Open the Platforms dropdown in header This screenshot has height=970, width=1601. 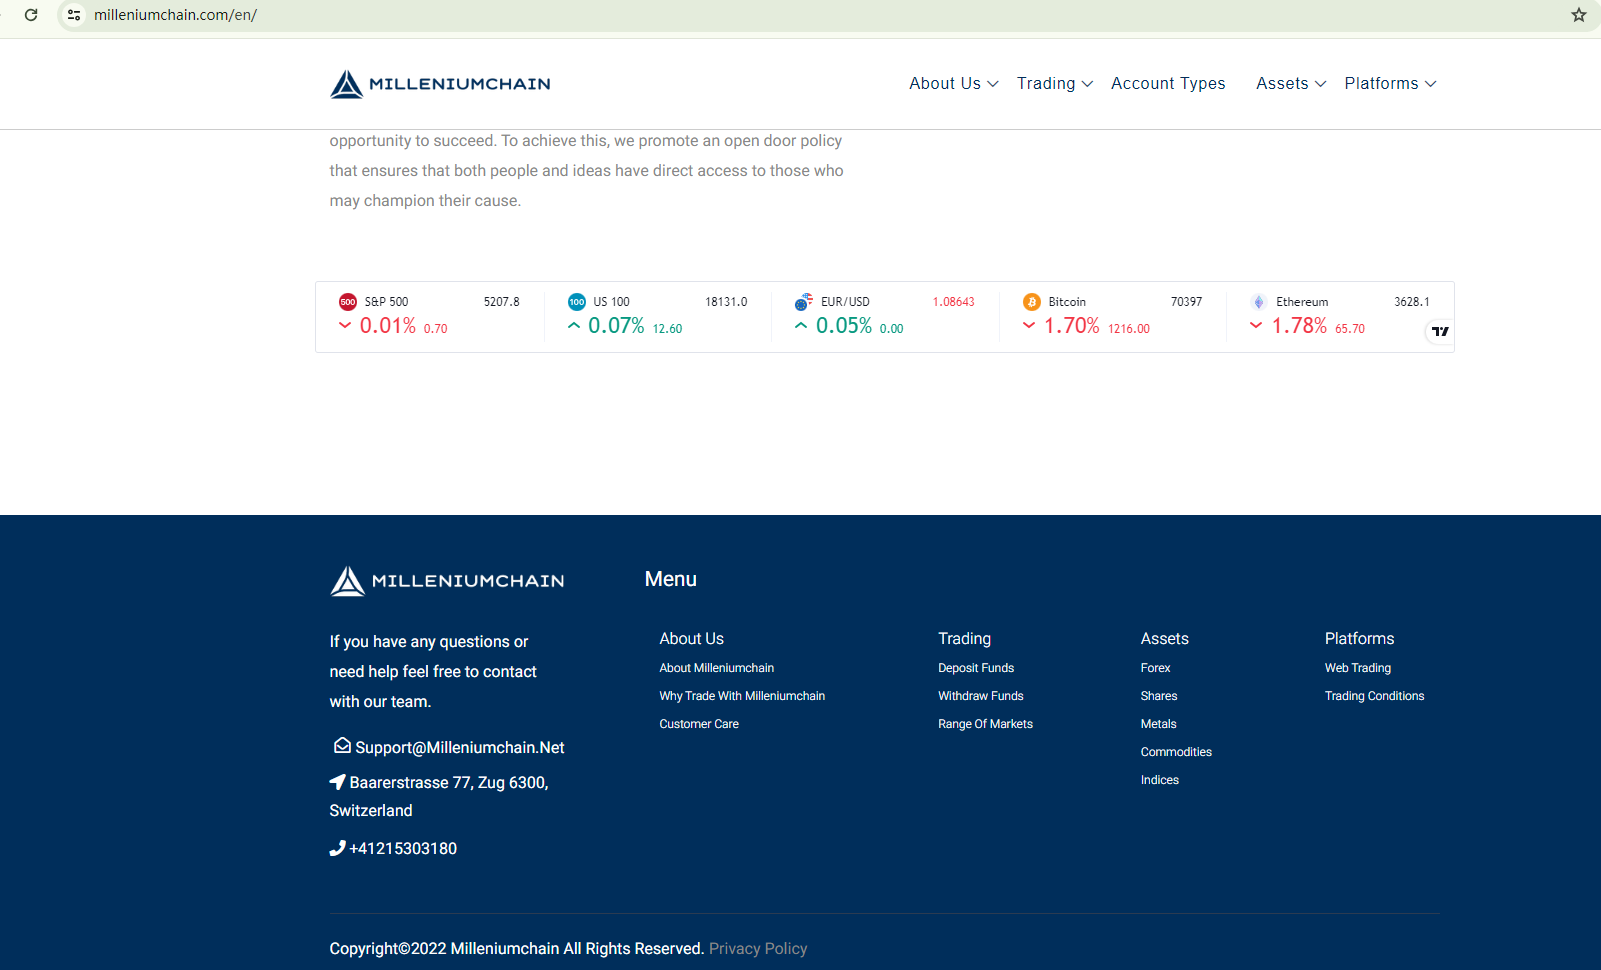(1389, 84)
